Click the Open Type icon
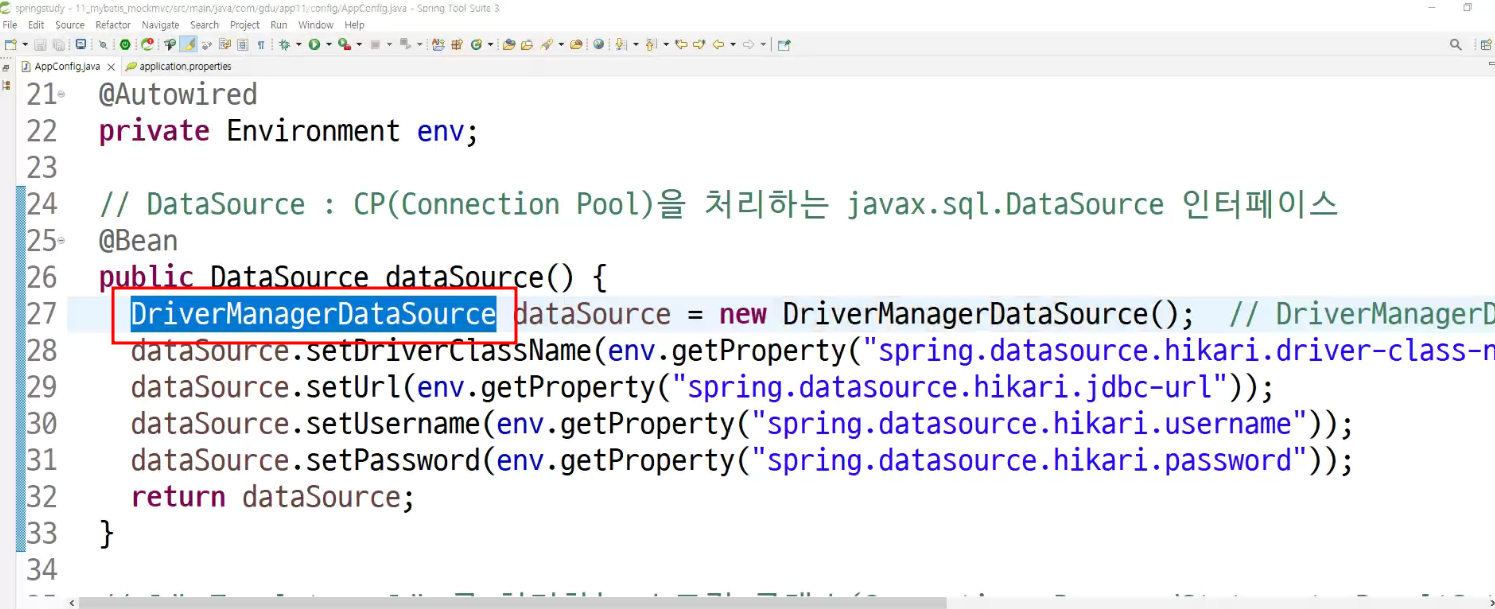Screen dimensions: 1495x609 (438, 44)
